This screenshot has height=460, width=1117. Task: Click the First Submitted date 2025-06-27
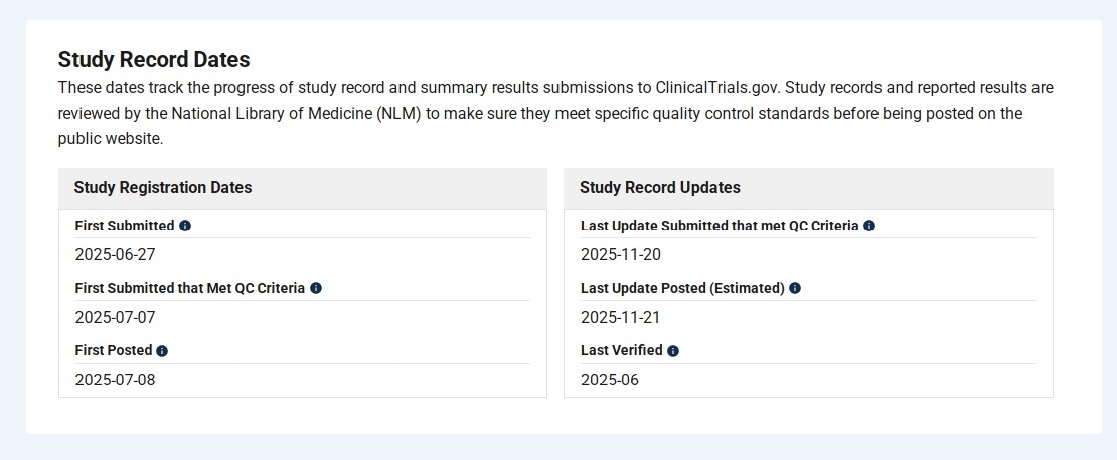tap(115, 254)
